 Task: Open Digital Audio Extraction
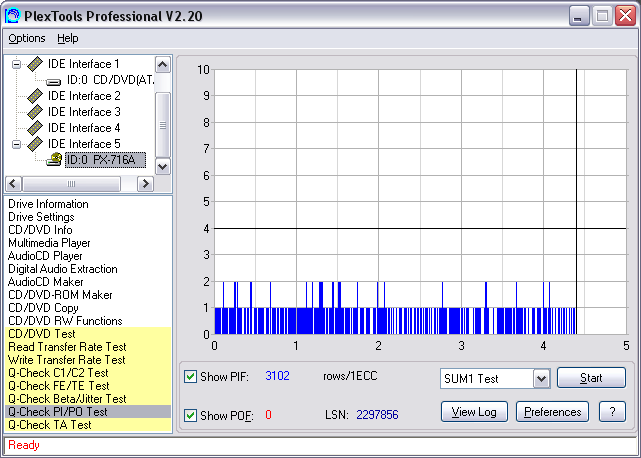pyautogui.click(x=63, y=269)
